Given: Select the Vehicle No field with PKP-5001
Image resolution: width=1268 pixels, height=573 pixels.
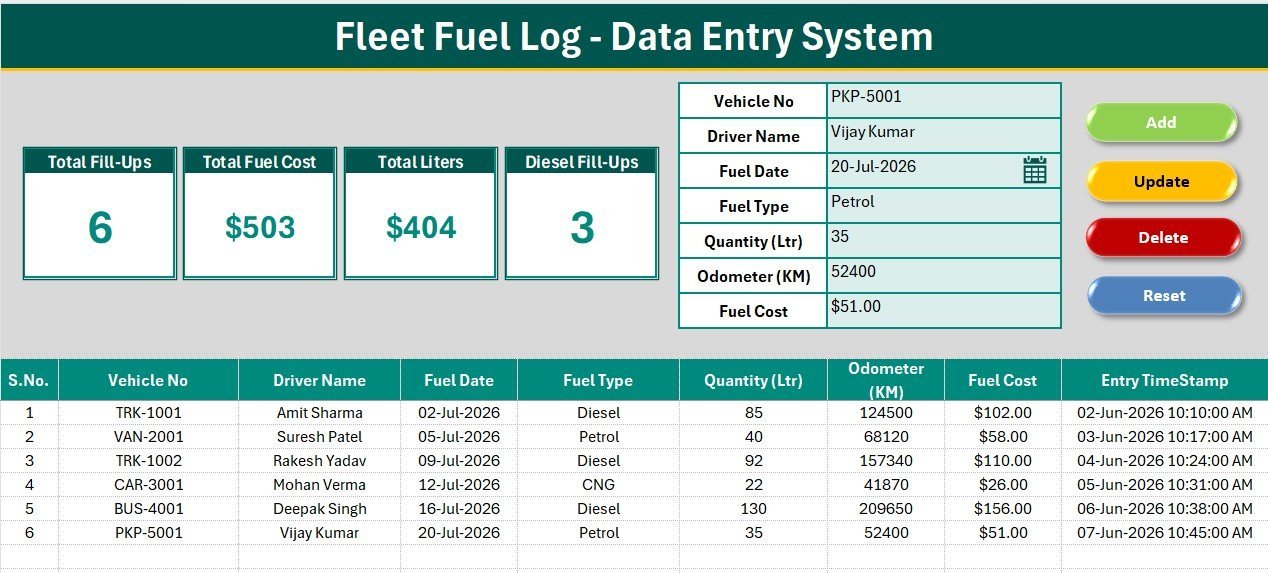Looking at the screenshot, I should click(x=944, y=100).
